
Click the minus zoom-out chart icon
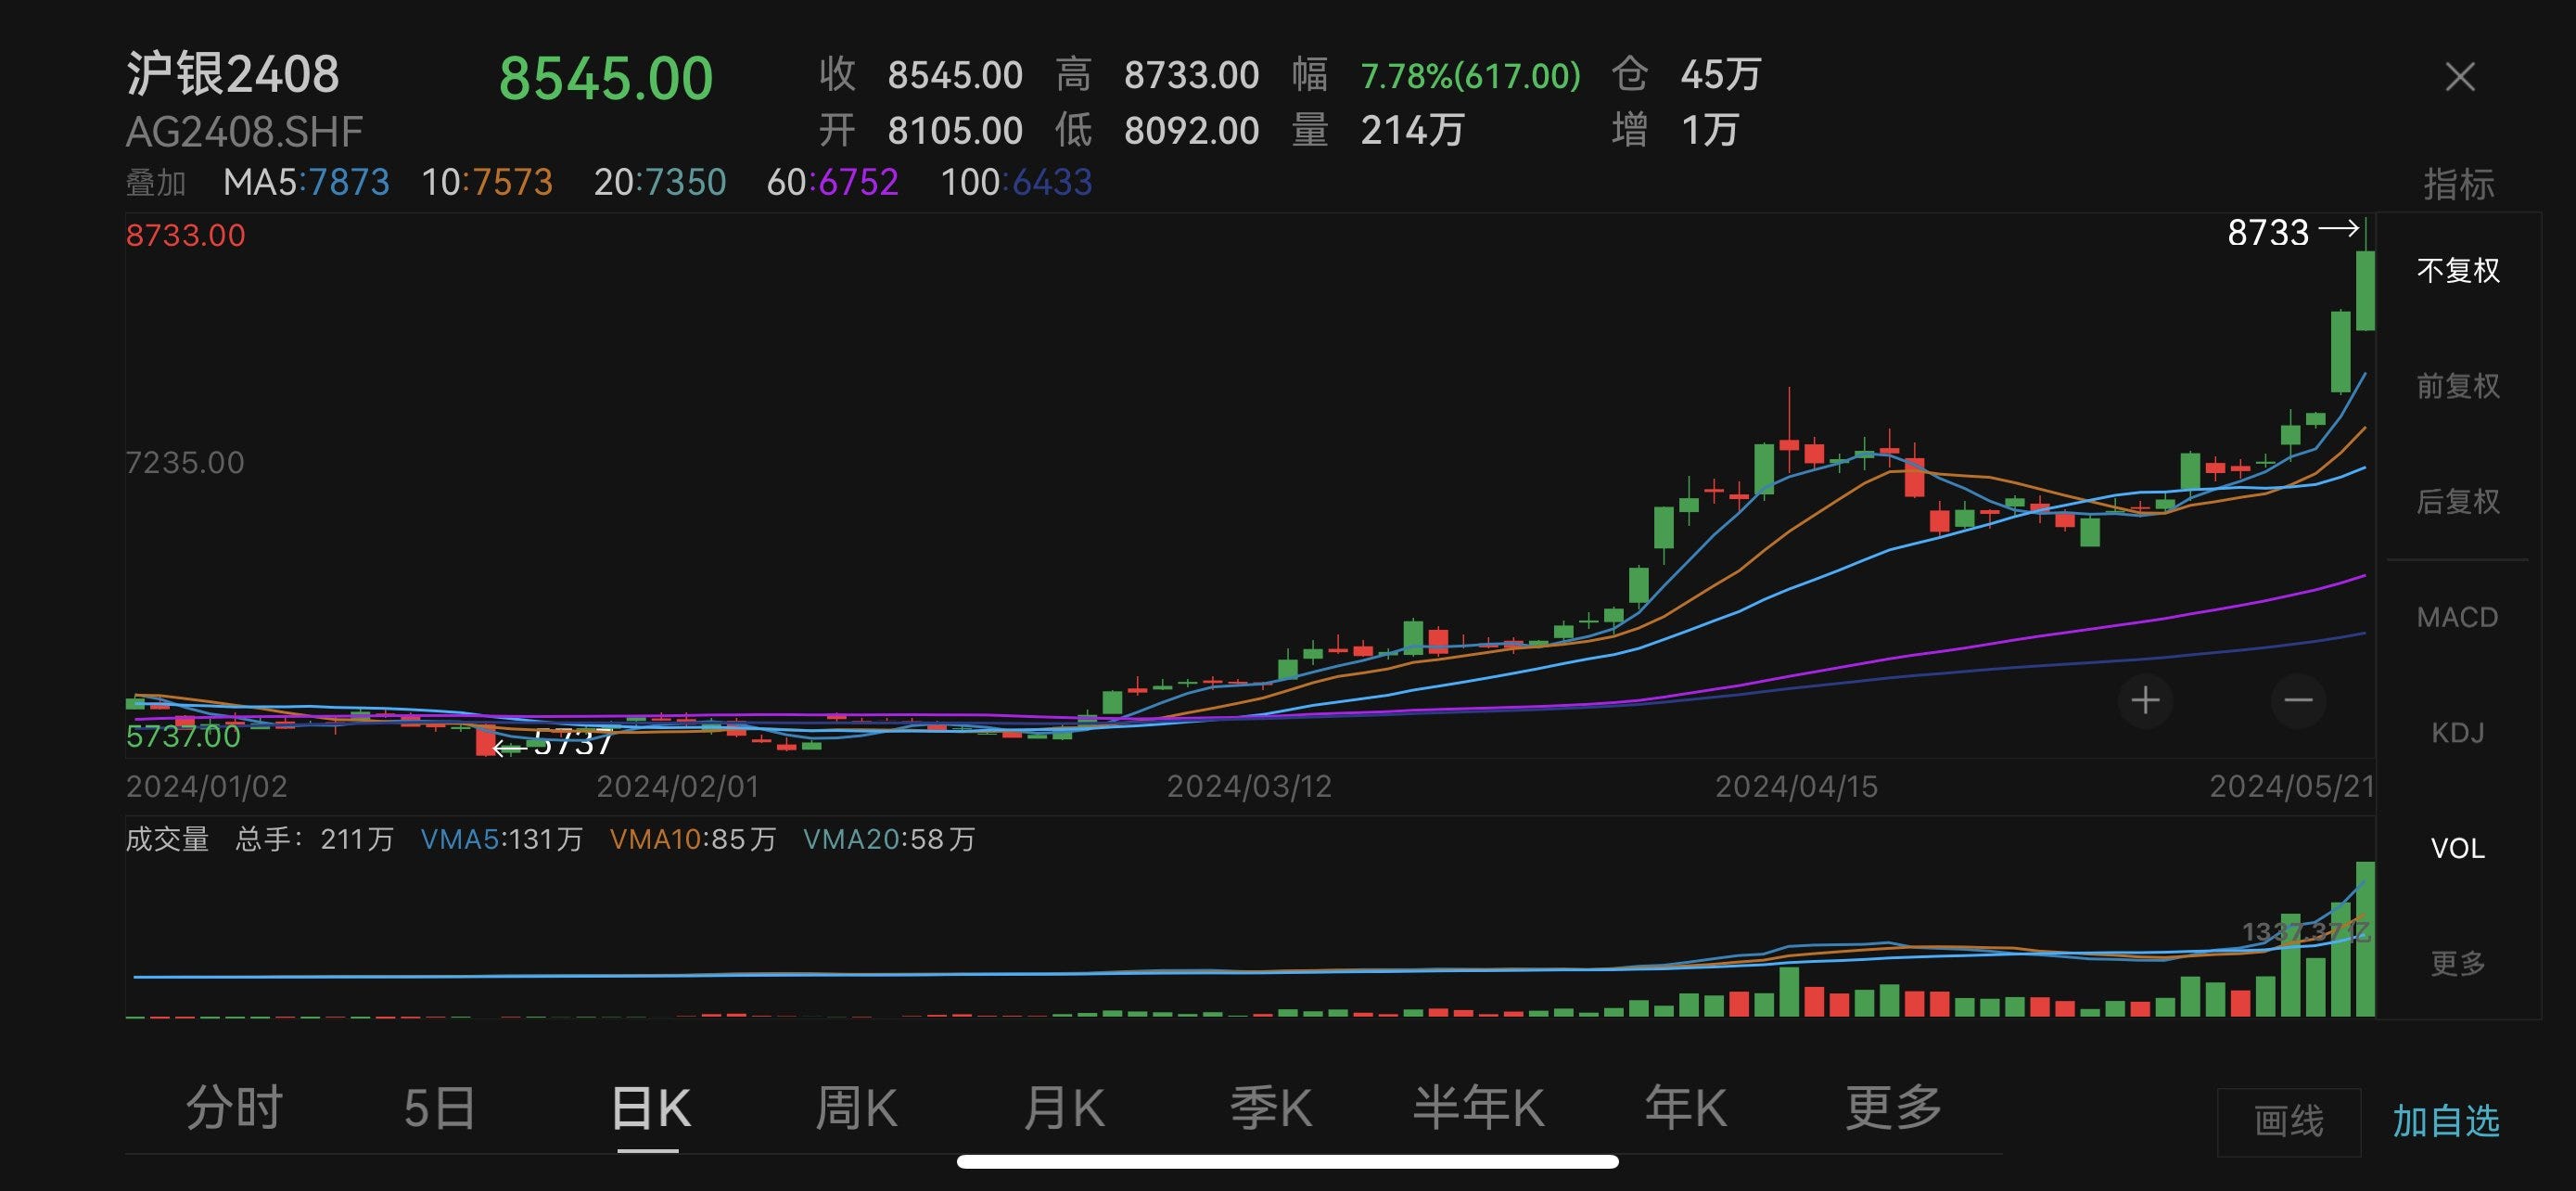point(2298,700)
